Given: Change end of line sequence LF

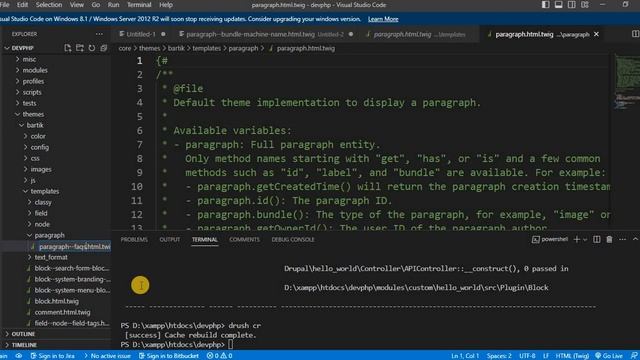Looking at the screenshot, I should (546, 356).
